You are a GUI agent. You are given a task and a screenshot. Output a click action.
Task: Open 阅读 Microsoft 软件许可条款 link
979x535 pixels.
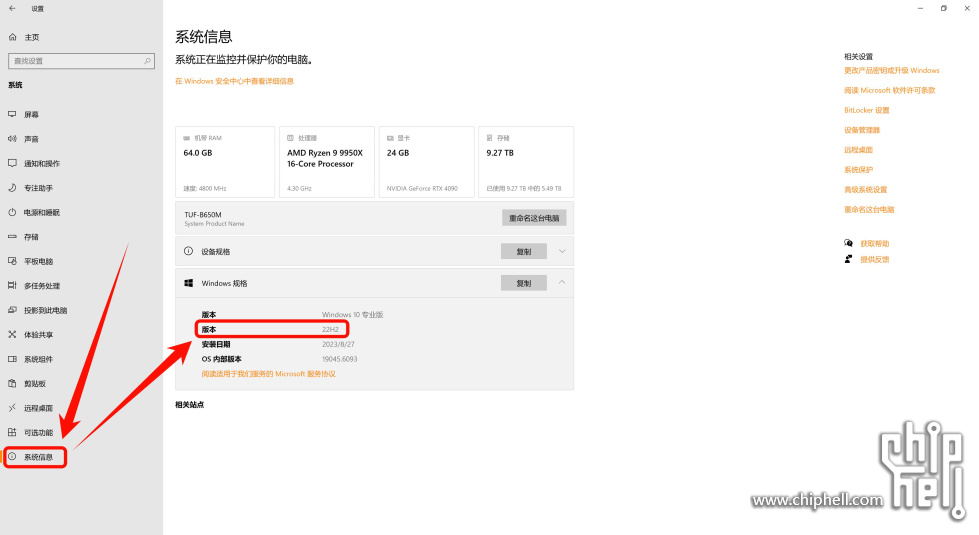pyautogui.click(x=890, y=91)
